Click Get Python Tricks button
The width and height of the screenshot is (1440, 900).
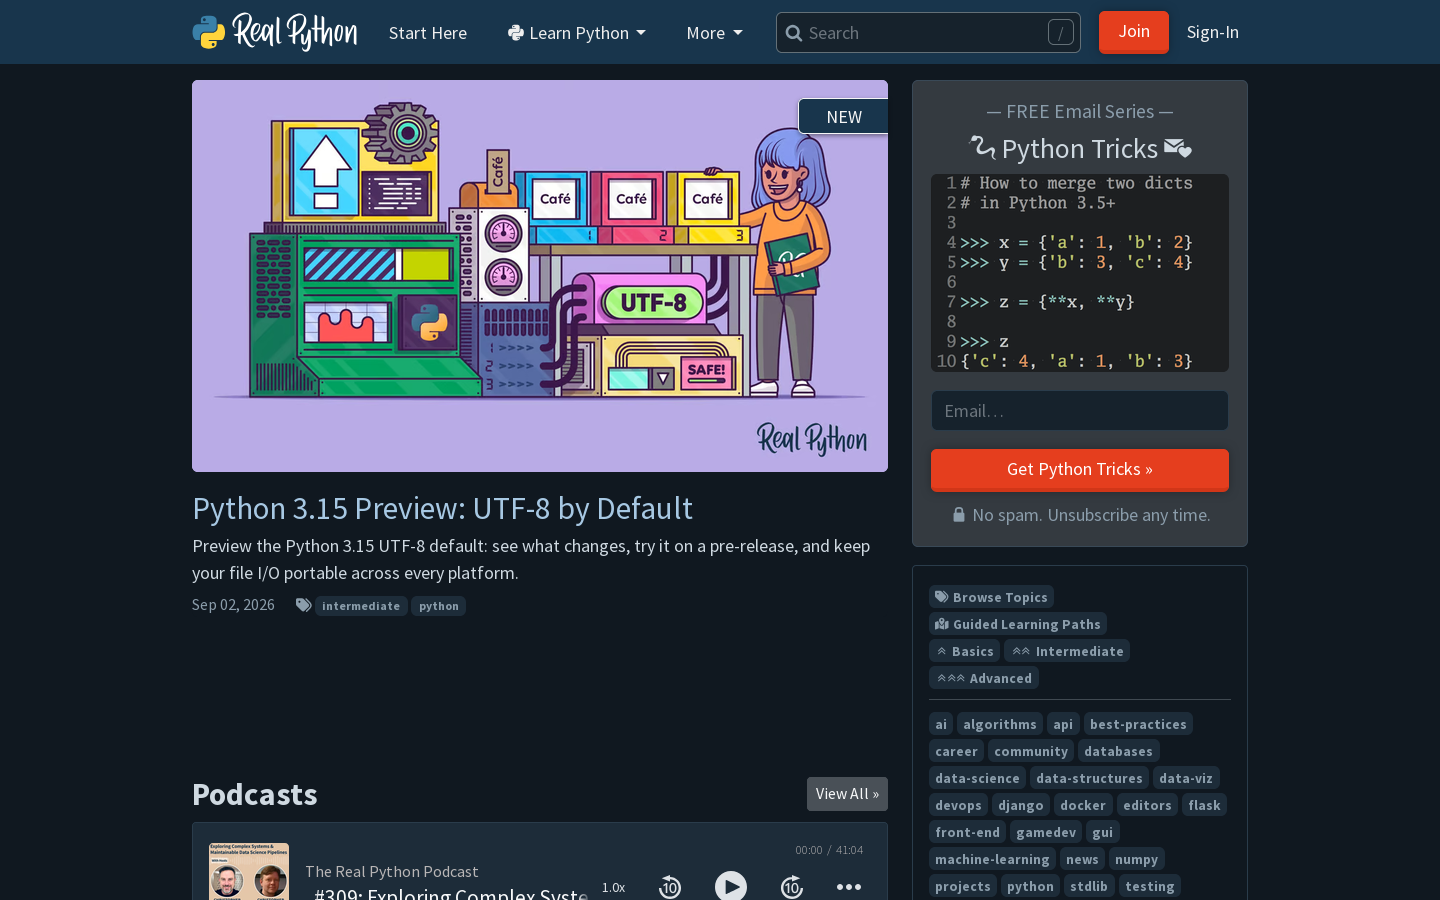(1080, 470)
